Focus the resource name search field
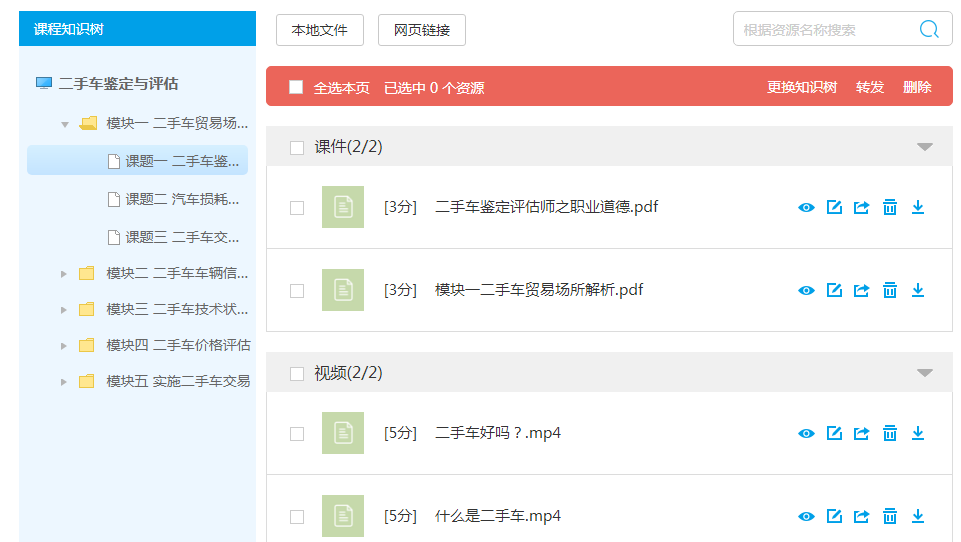The height and width of the screenshot is (542, 961). pyautogui.click(x=825, y=30)
